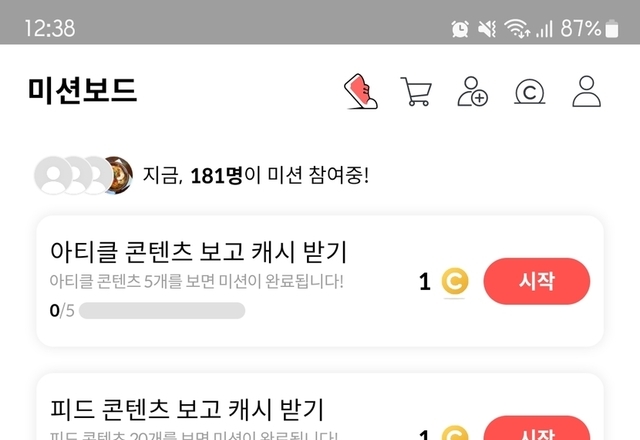Viewport: 640px width, 440px height.
Task: Tap the 미션보드 page title
Action: tap(82, 90)
